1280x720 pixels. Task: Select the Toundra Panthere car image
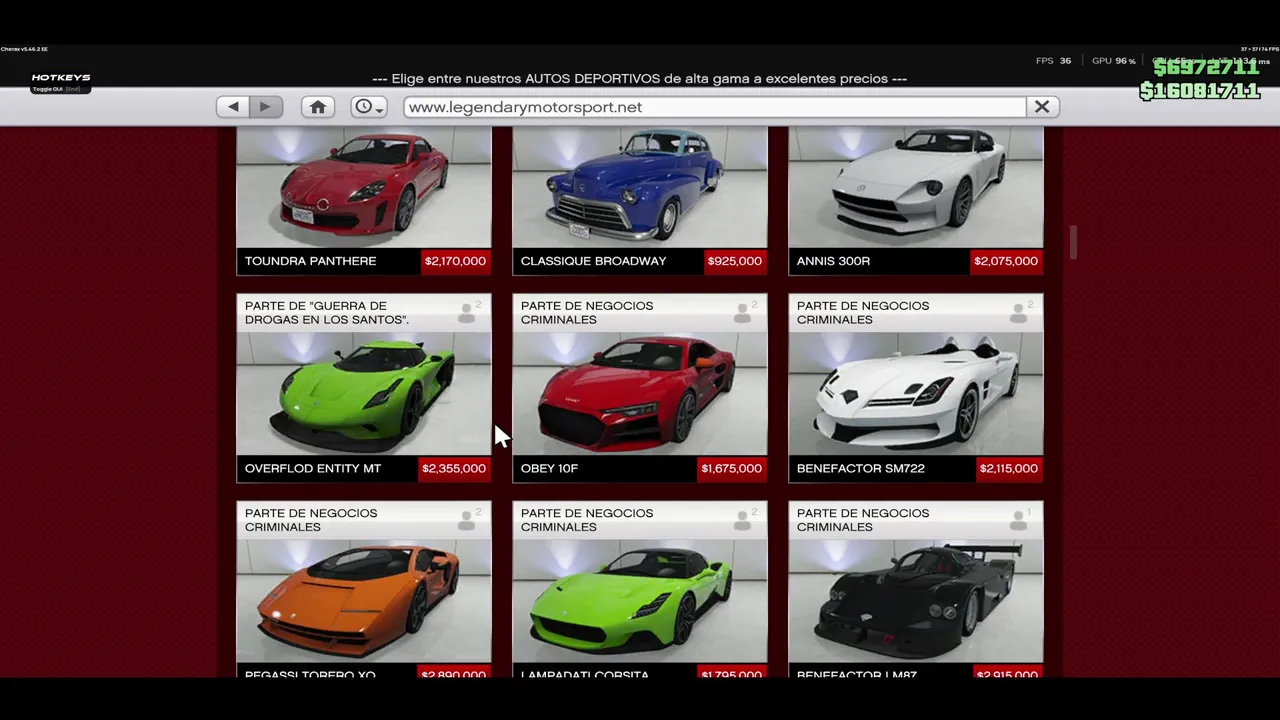[x=364, y=187]
